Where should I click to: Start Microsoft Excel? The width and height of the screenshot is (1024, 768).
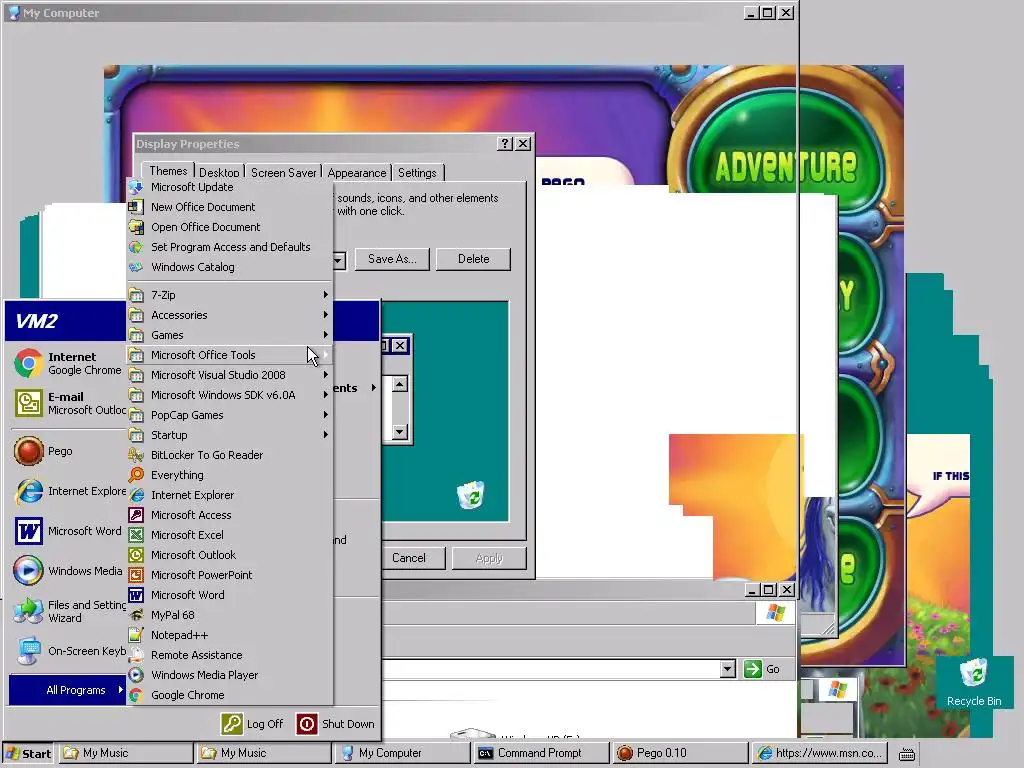point(230,535)
